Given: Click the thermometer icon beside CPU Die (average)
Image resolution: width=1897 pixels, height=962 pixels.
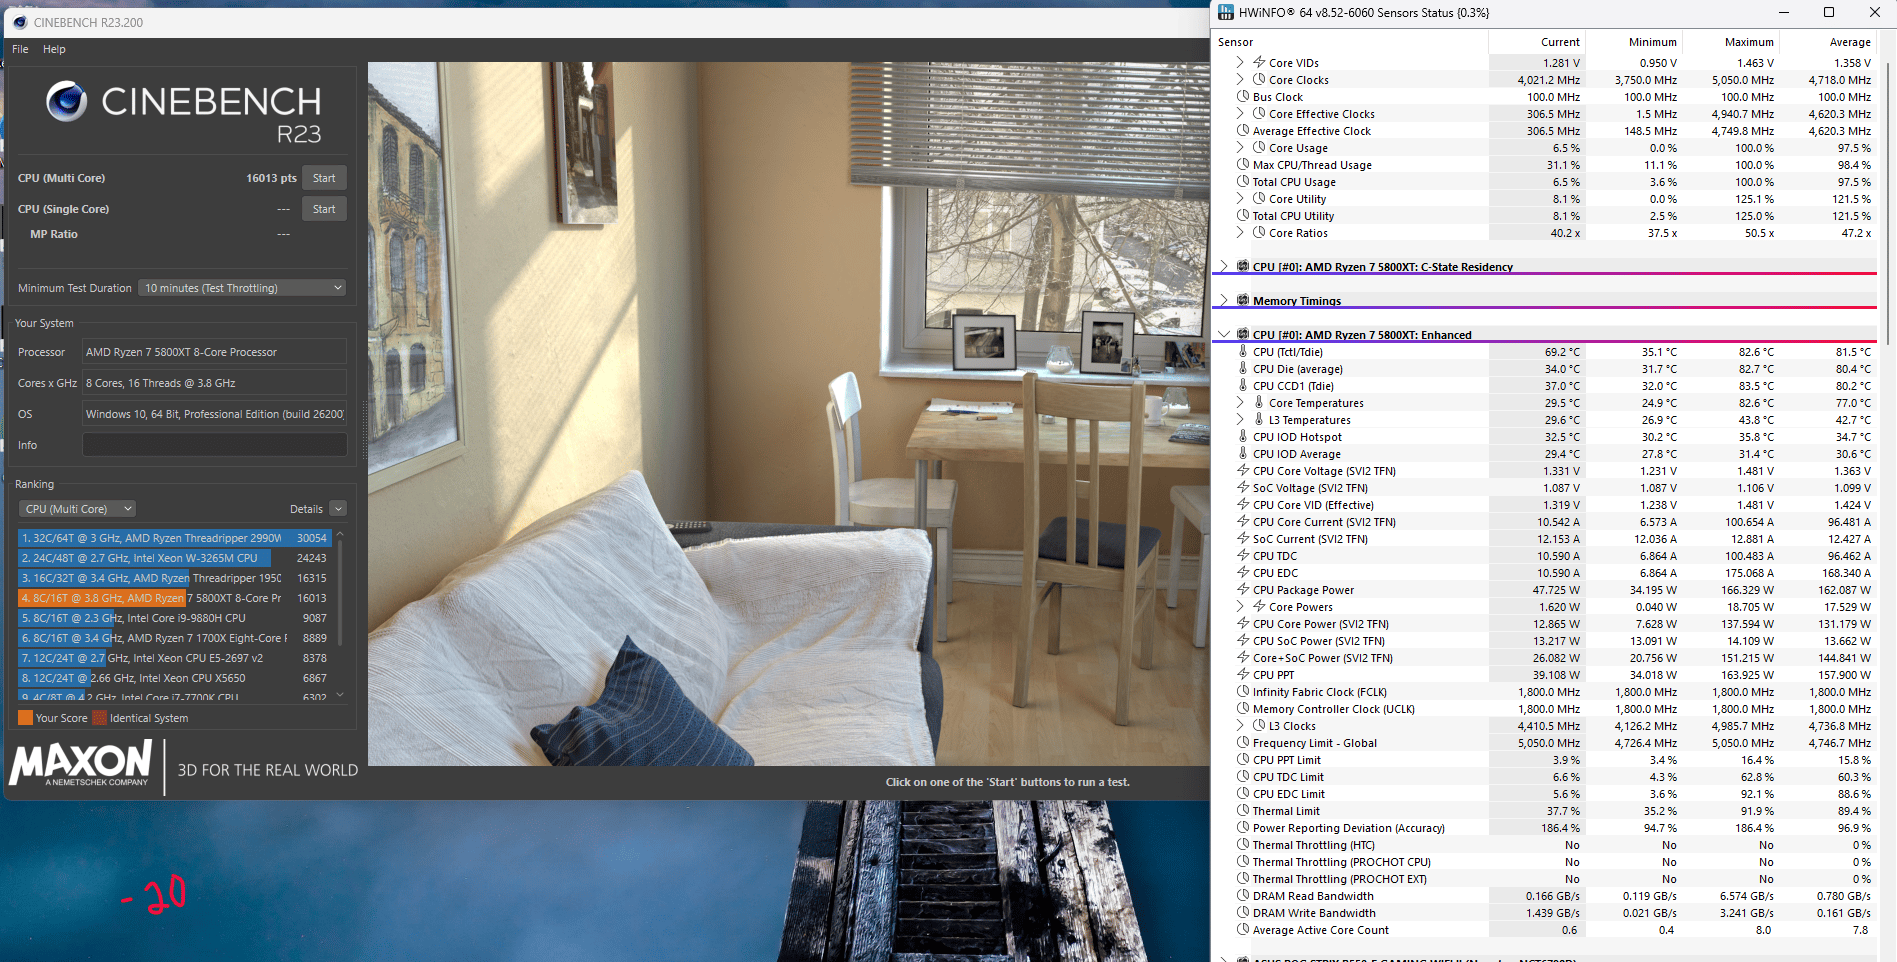Looking at the screenshot, I should click(1243, 369).
